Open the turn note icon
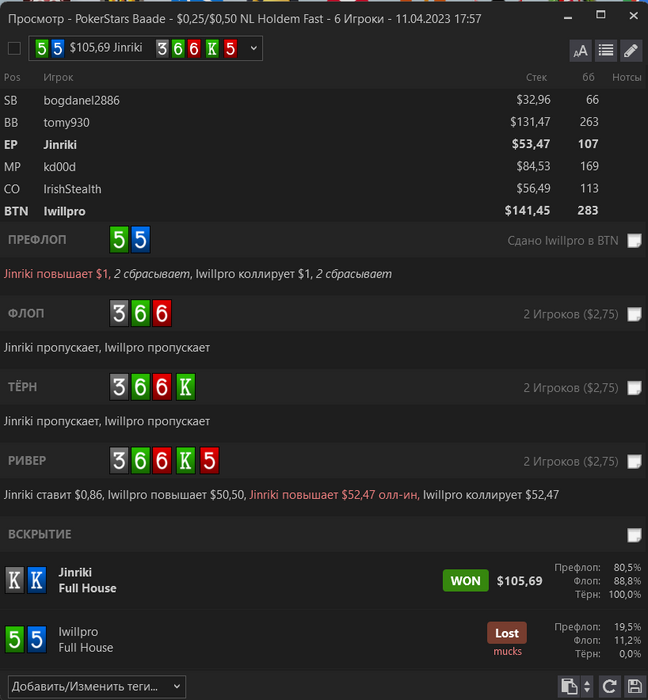Screen dimensions: 648x700 click(x=634, y=388)
